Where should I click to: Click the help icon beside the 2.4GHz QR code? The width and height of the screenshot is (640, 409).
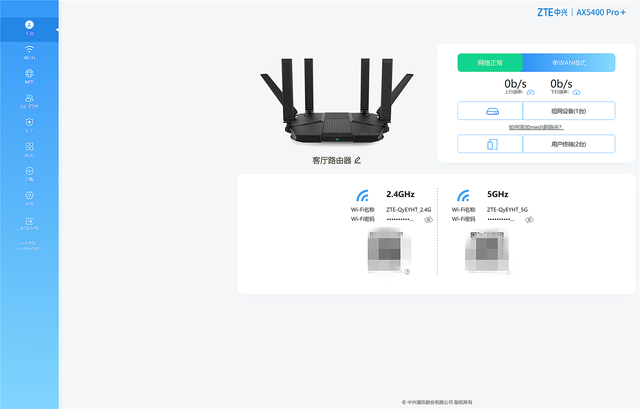(x=407, y=271)
